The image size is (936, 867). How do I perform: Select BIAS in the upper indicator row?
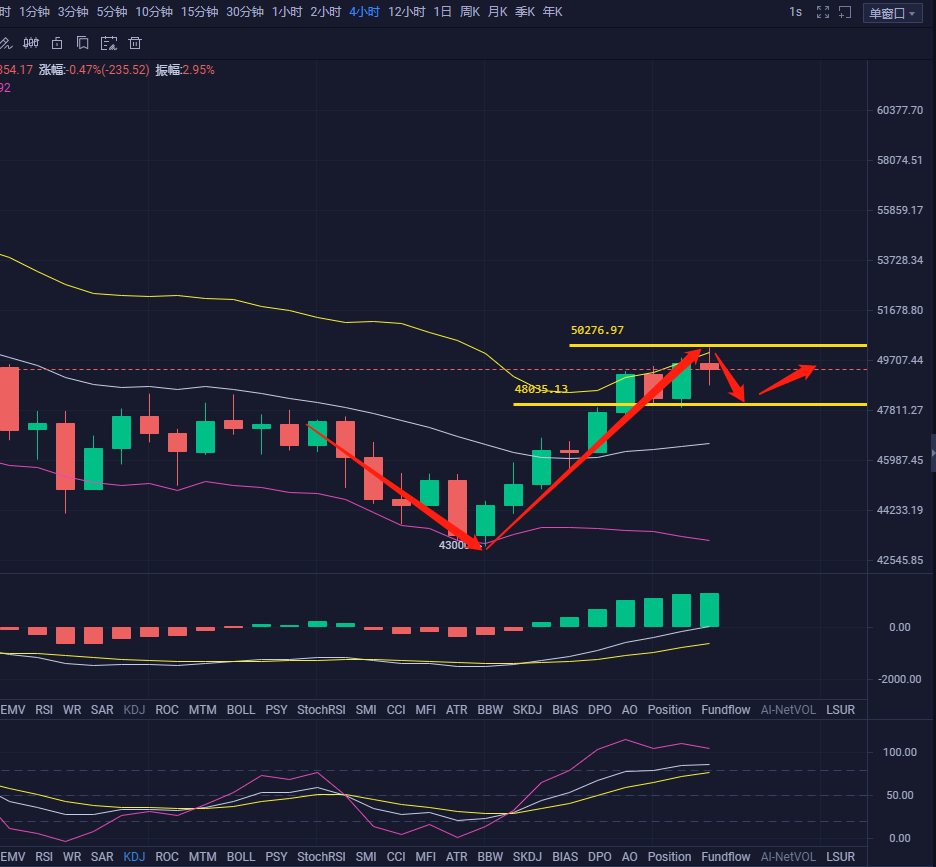(x=565, y=710)
